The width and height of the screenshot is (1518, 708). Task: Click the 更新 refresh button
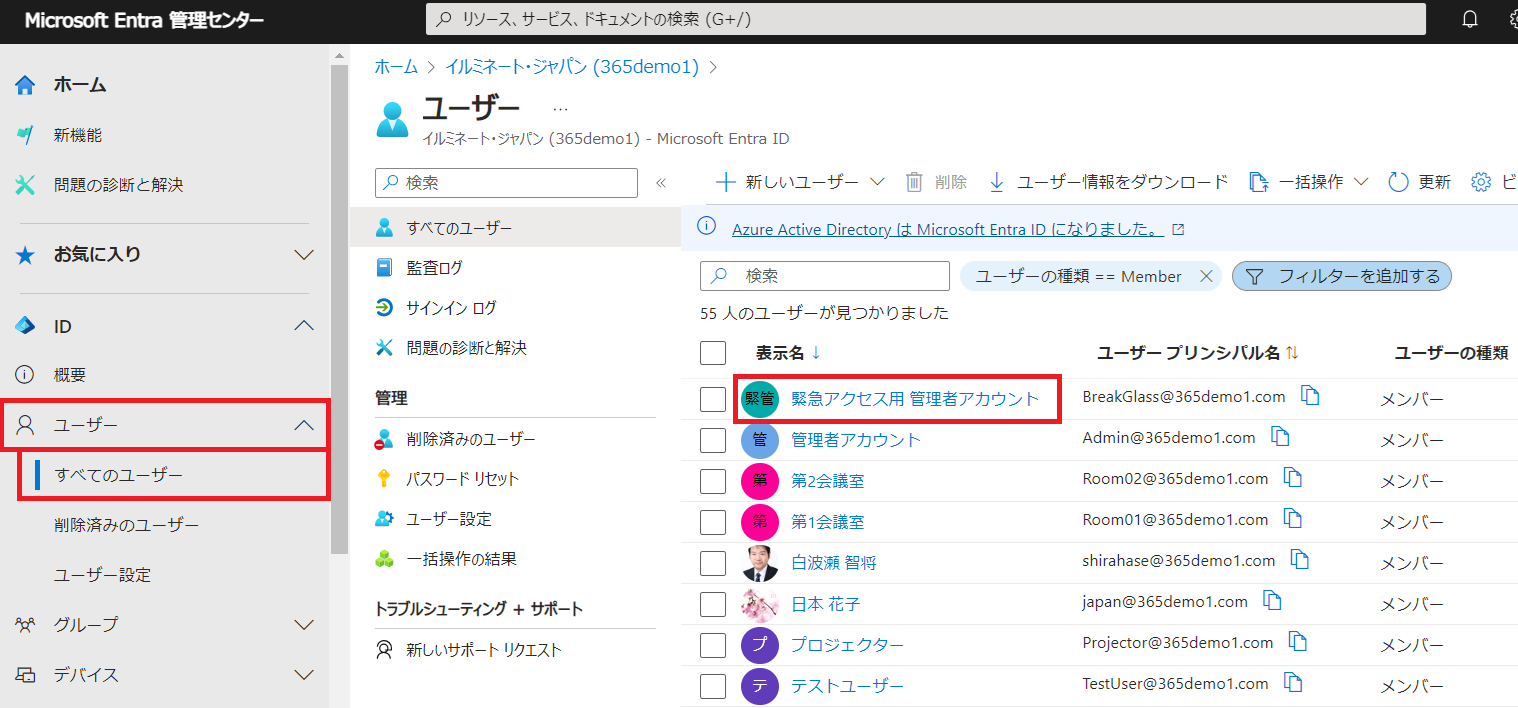tap(1419, 182)
